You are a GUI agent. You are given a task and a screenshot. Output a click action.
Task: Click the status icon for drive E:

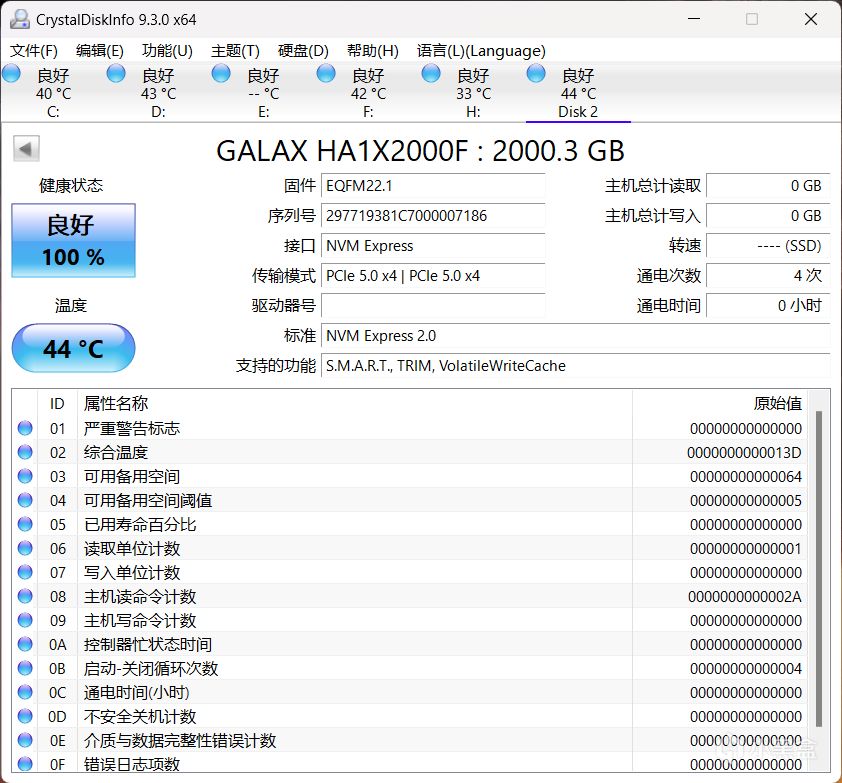click(x=221, y=74)
